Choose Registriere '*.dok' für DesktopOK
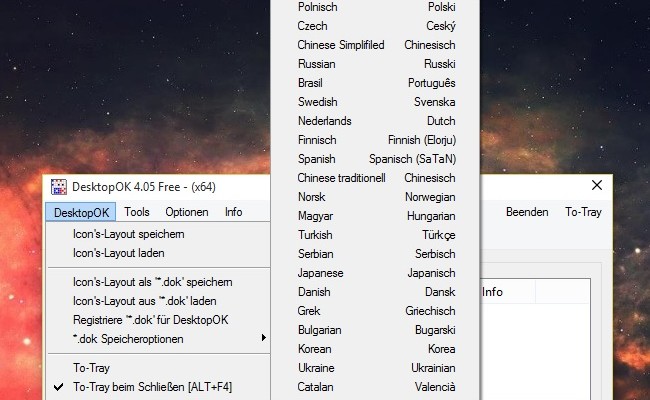650x400 pixels. tap(158, 320)
